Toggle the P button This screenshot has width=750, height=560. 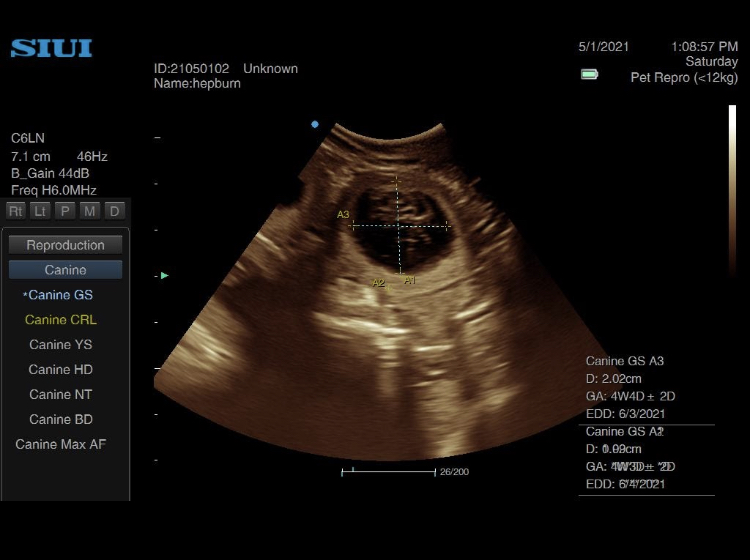pyautogui.click(x=65, y=210)
